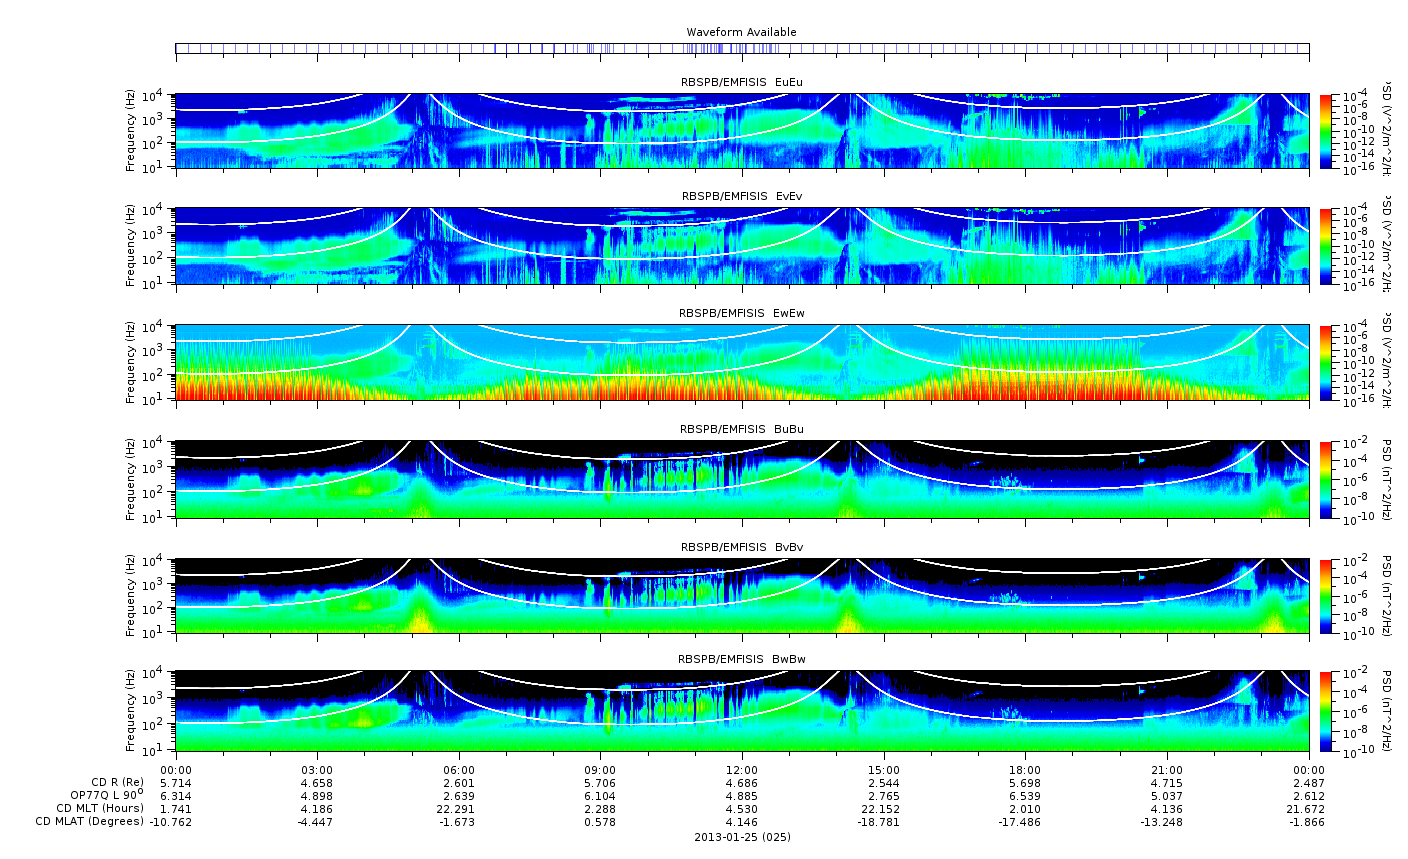This screenshot has height=859, width=1408.
Task: Select the "RBSPB/EMFISIS BuBu" panel title
Action: (x=741, y=429)
